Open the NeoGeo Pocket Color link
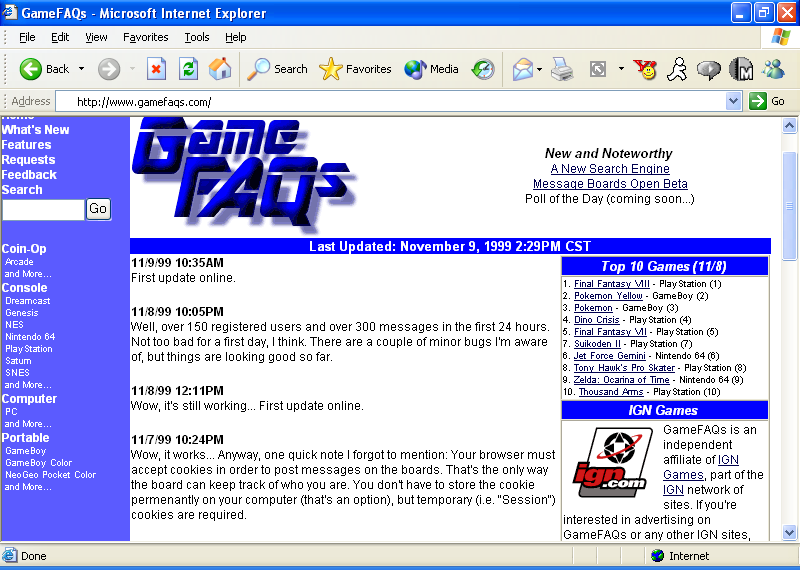 pos(51,475)
